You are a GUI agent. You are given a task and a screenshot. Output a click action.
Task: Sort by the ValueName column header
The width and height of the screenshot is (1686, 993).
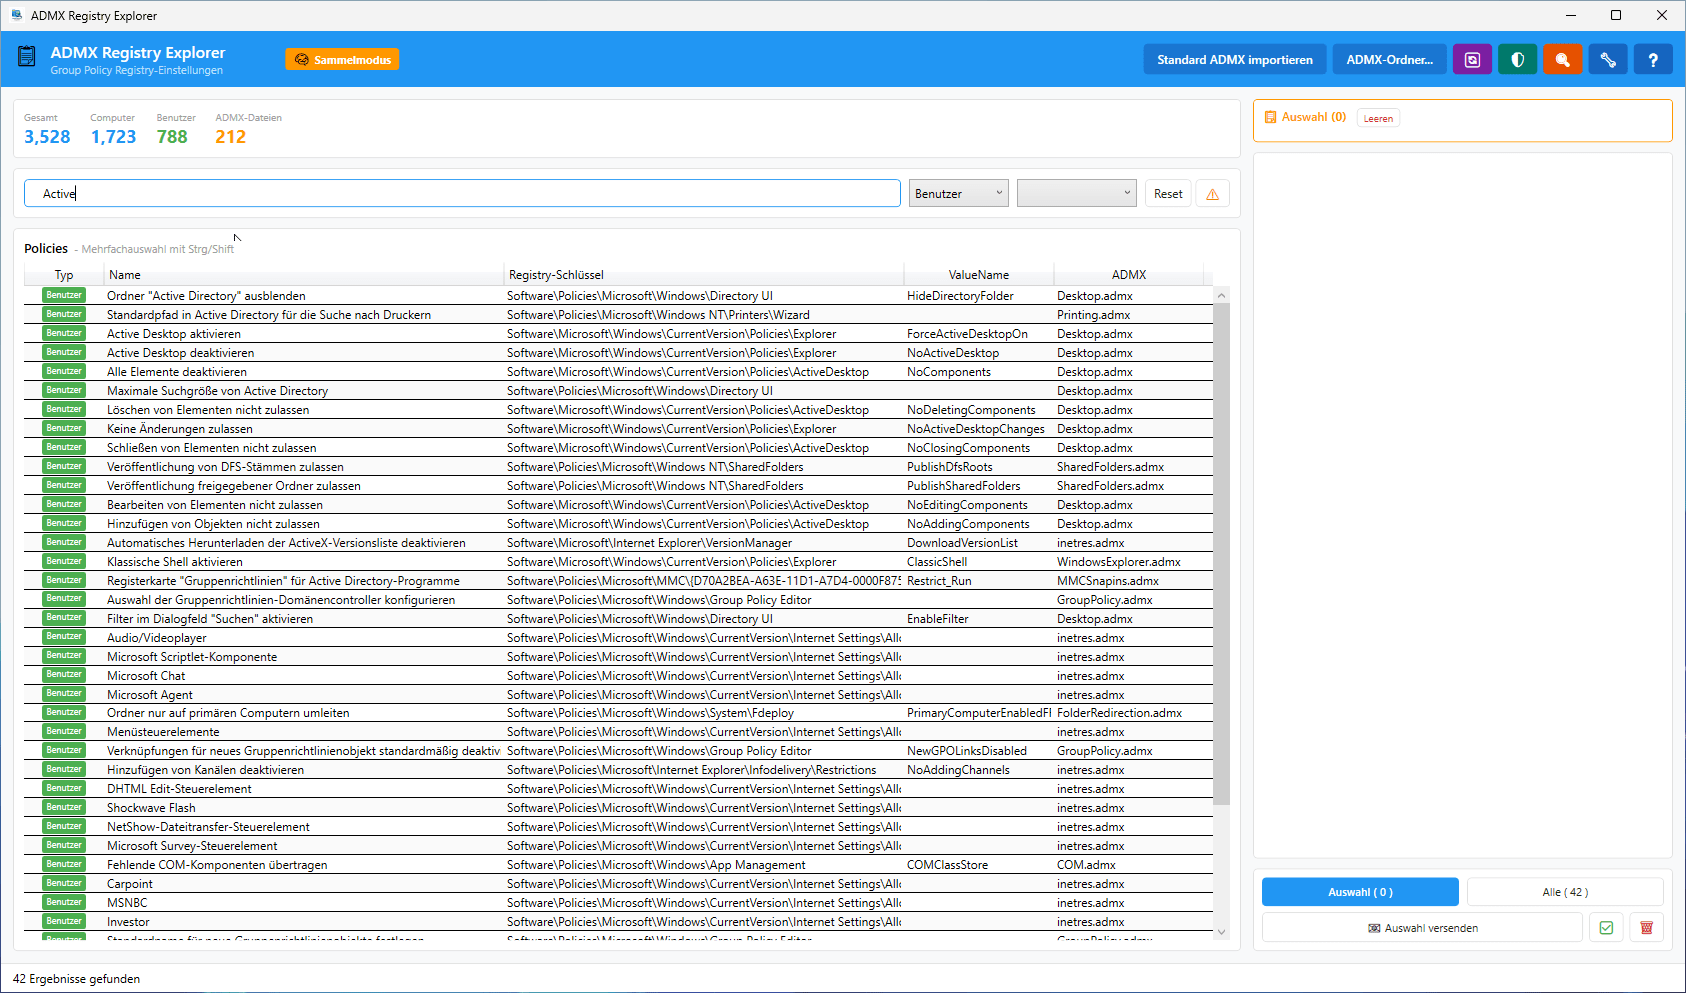978,275
